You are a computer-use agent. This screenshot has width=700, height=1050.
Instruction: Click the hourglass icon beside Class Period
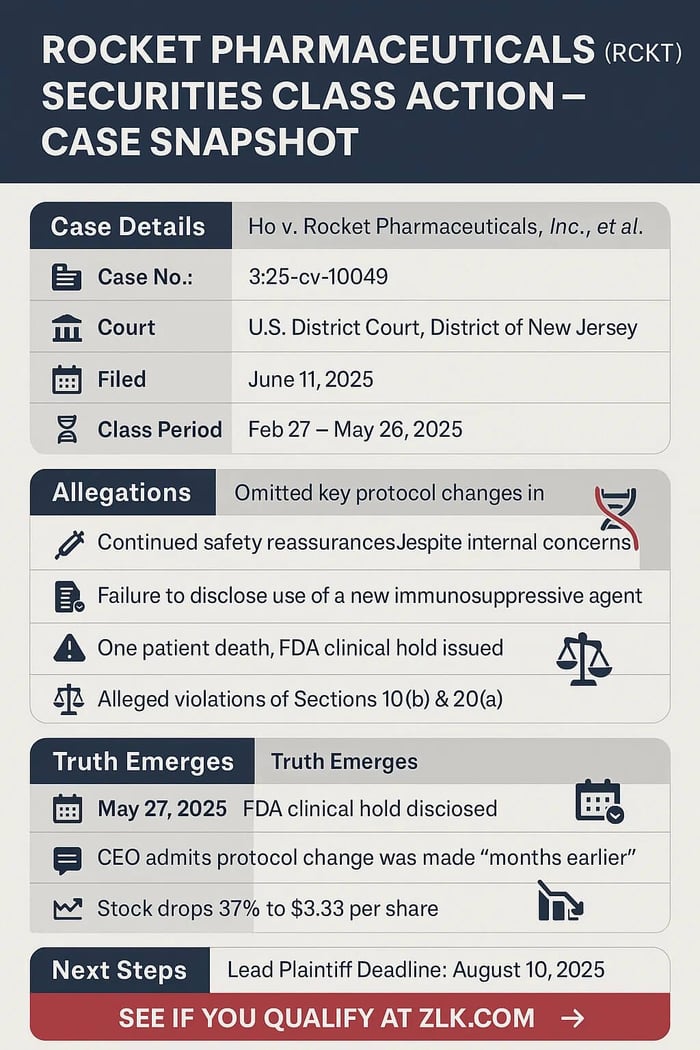pyautogui.click(x=67, y=430)
